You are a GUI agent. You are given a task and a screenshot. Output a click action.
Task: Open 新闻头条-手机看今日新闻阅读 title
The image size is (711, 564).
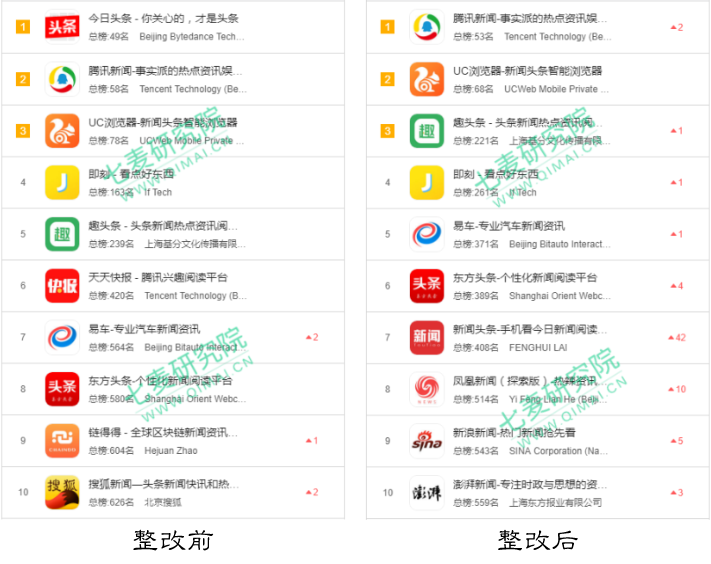coord(530,329)
